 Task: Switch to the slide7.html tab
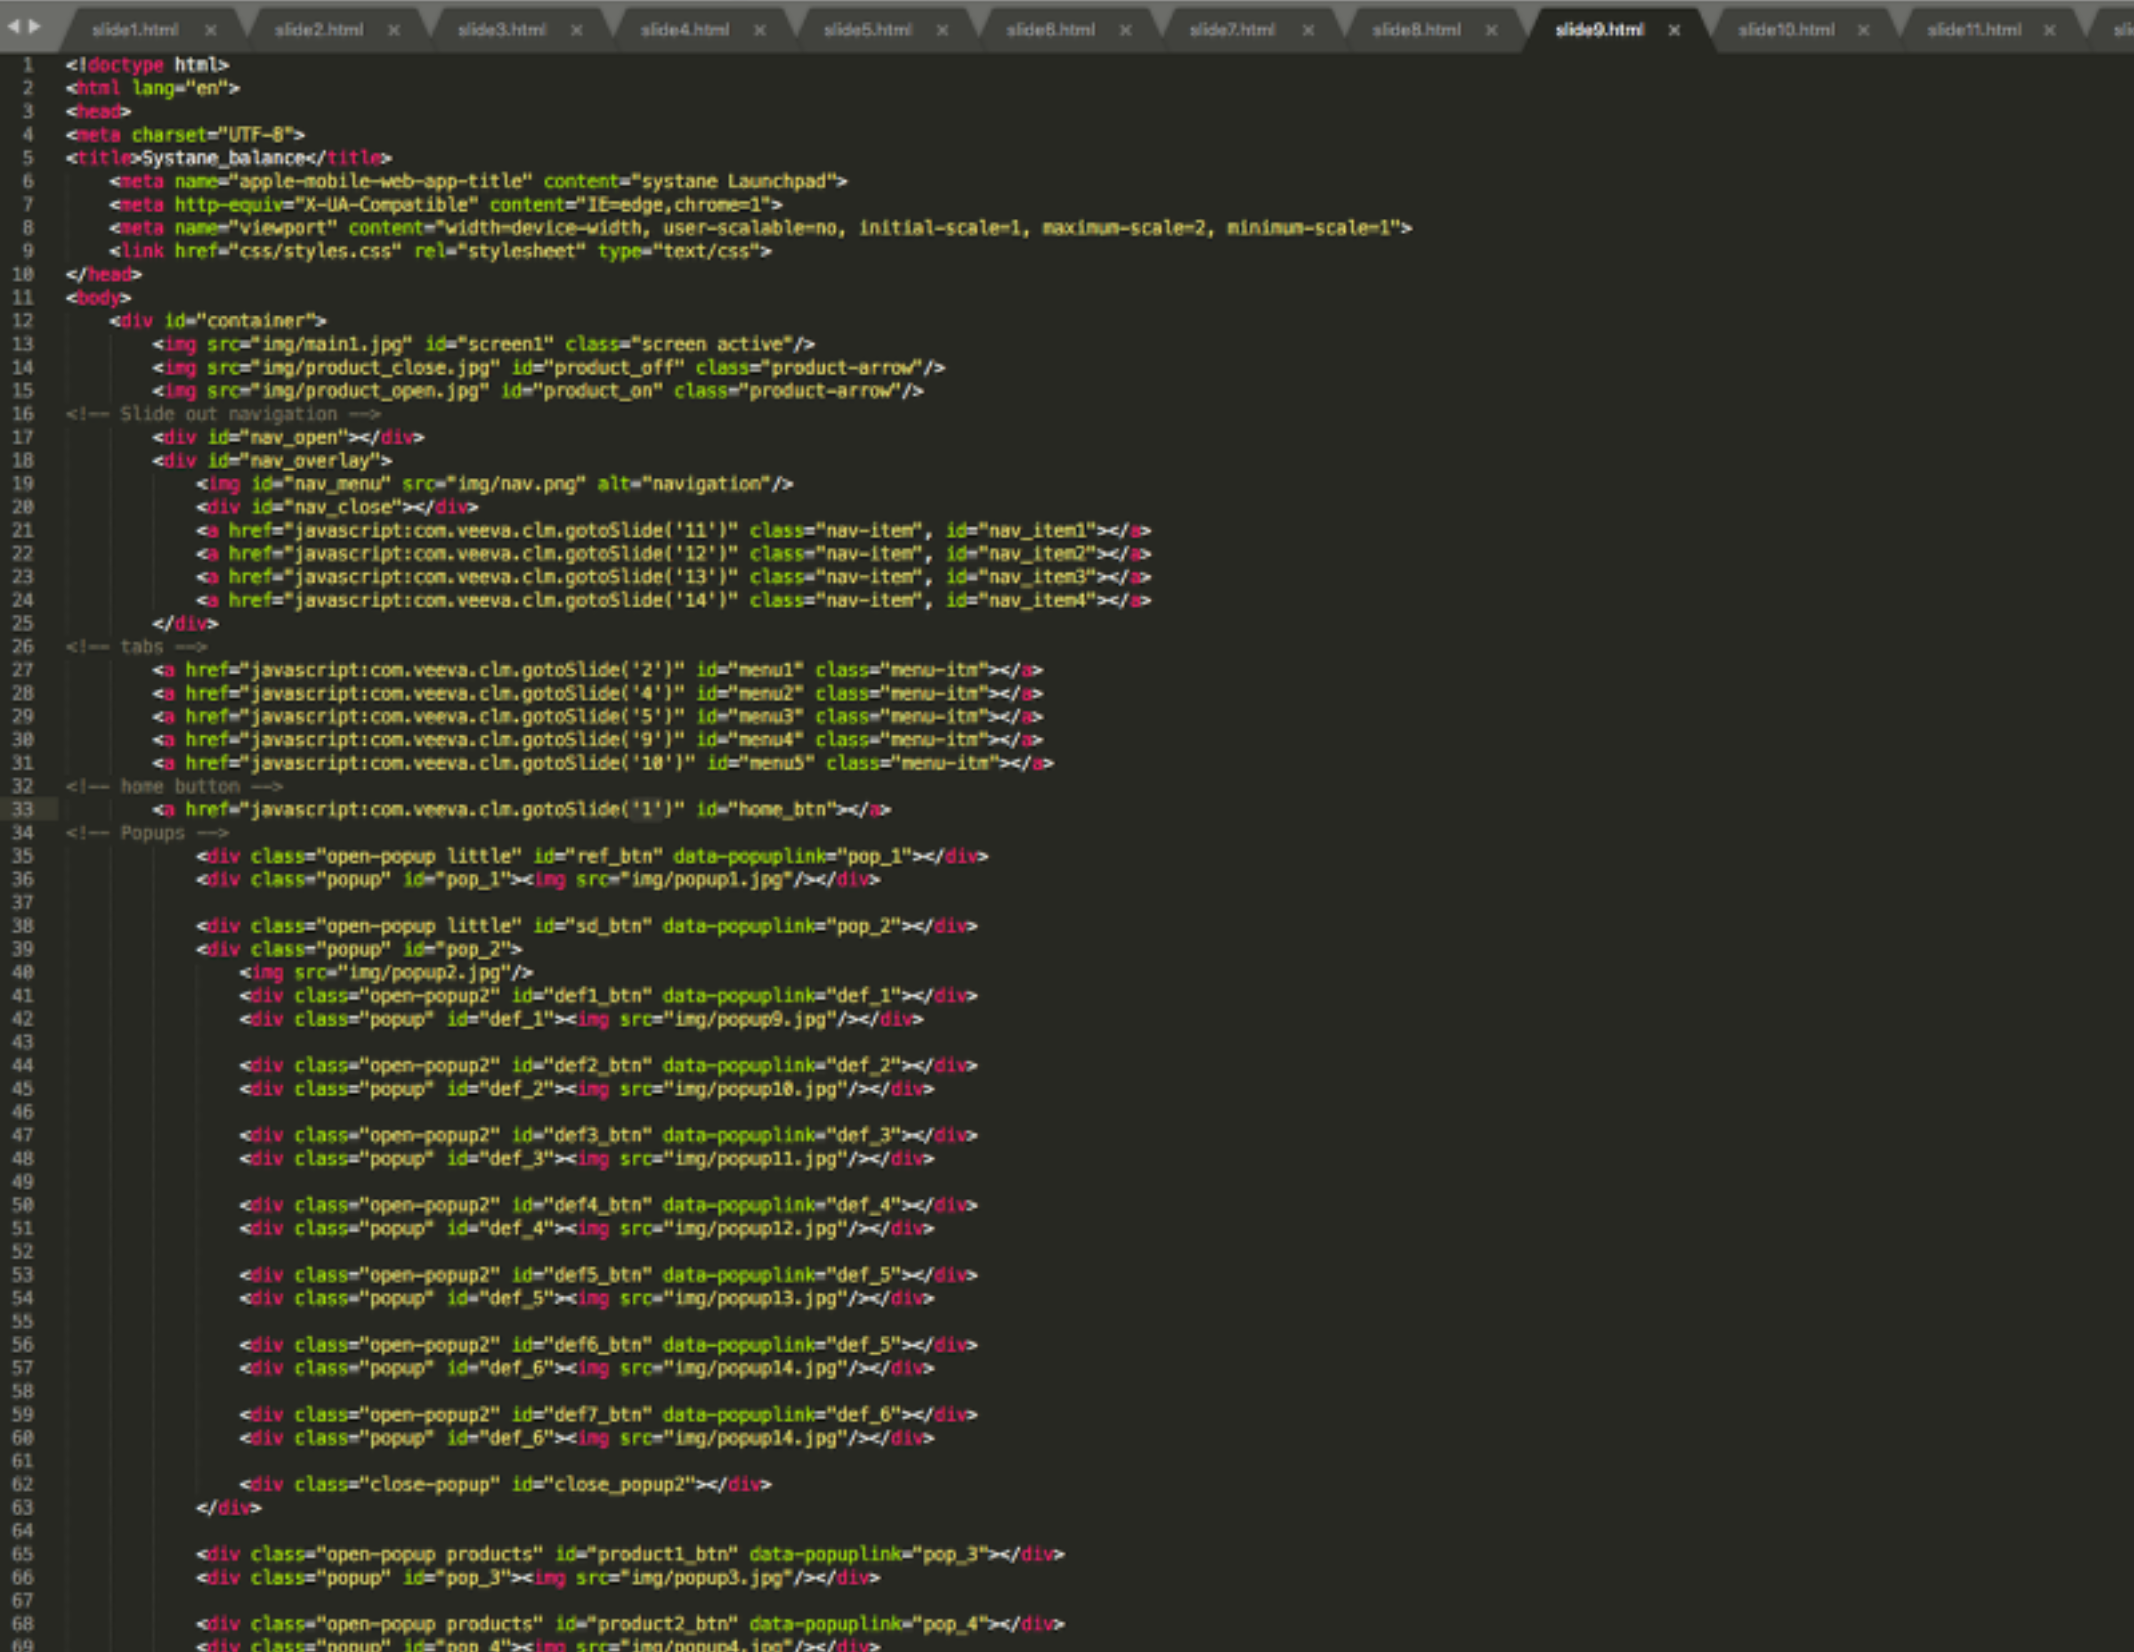1233,30
